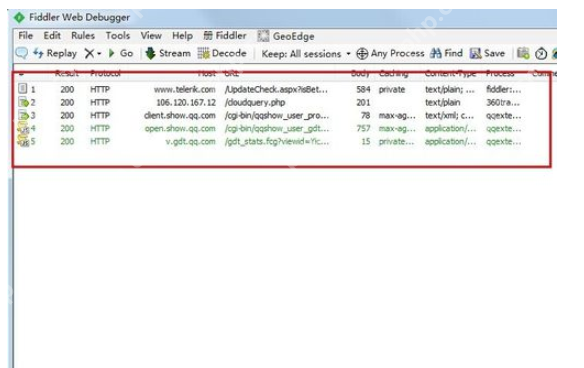This screenshot has height=368, width=584.
Task: Select the www.telerik.com host cell
Action: 184,89
